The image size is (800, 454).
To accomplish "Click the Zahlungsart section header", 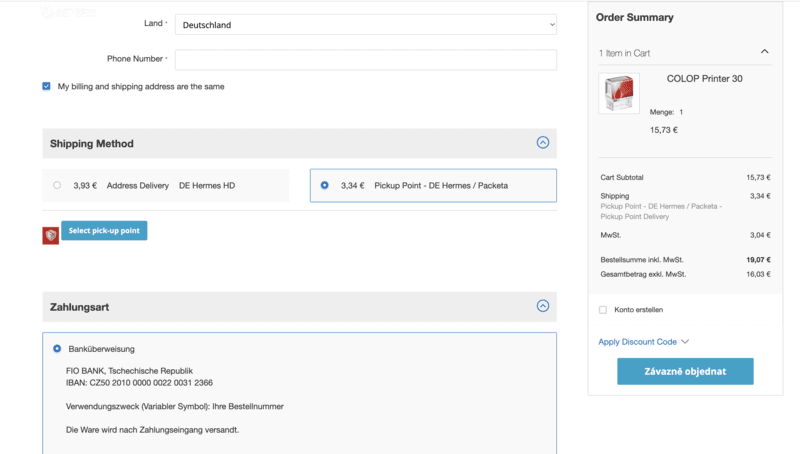I will (x=79, y=306).
